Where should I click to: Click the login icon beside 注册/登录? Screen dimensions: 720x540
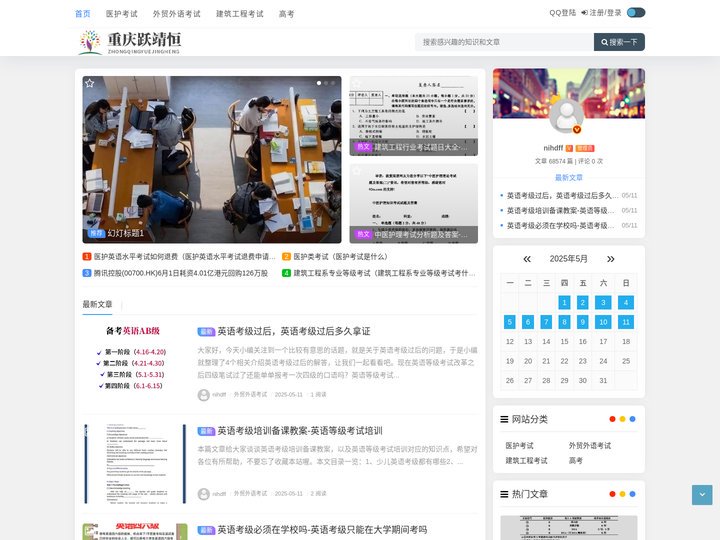coord(585,13)
